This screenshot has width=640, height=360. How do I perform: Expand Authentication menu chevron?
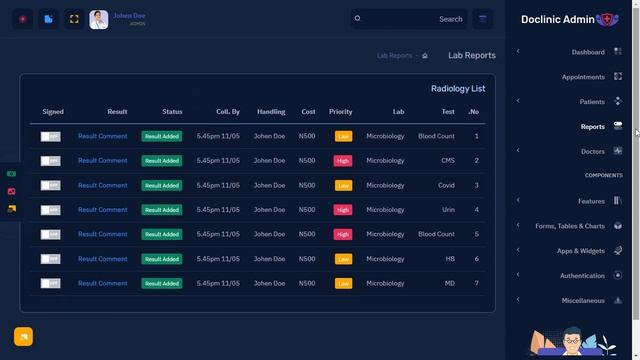click(x=518, y=275)
